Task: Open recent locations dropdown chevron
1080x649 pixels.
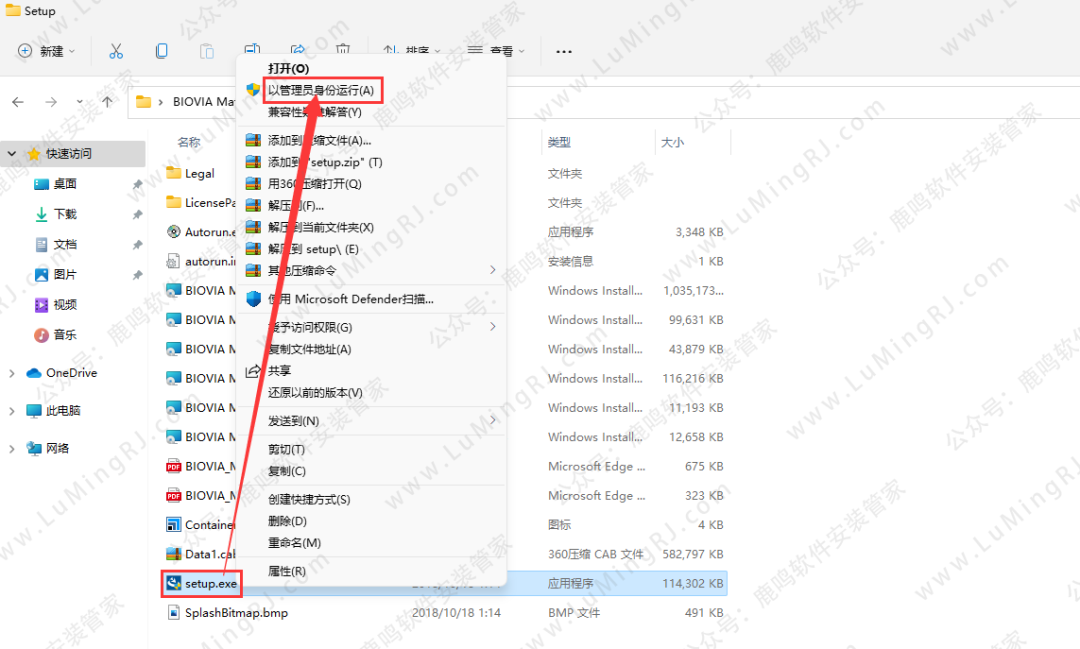Action: point(80,102)
